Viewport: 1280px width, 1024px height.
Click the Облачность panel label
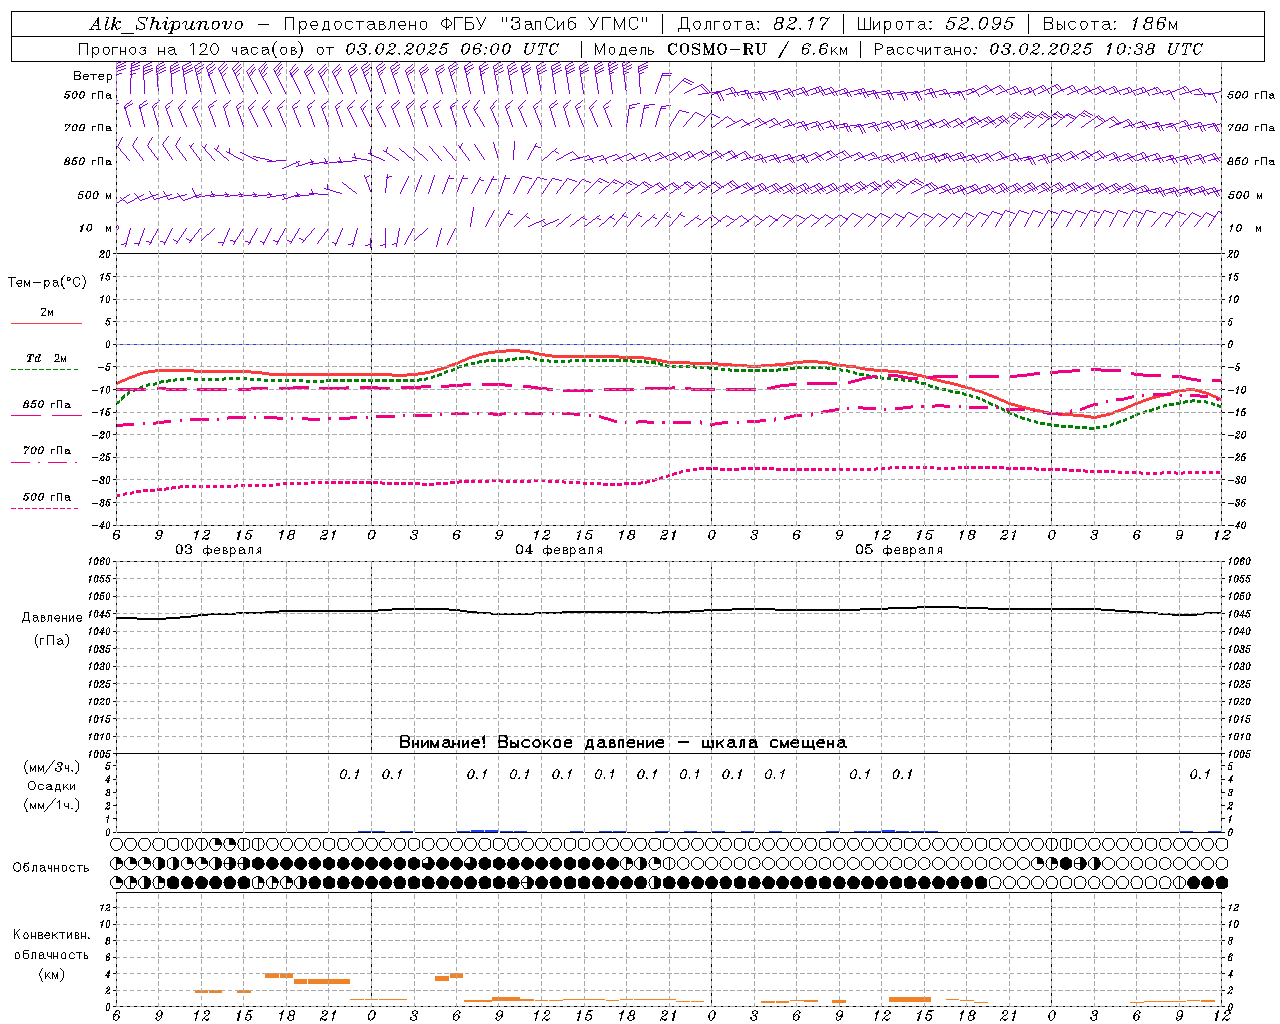tap(50, 867)
